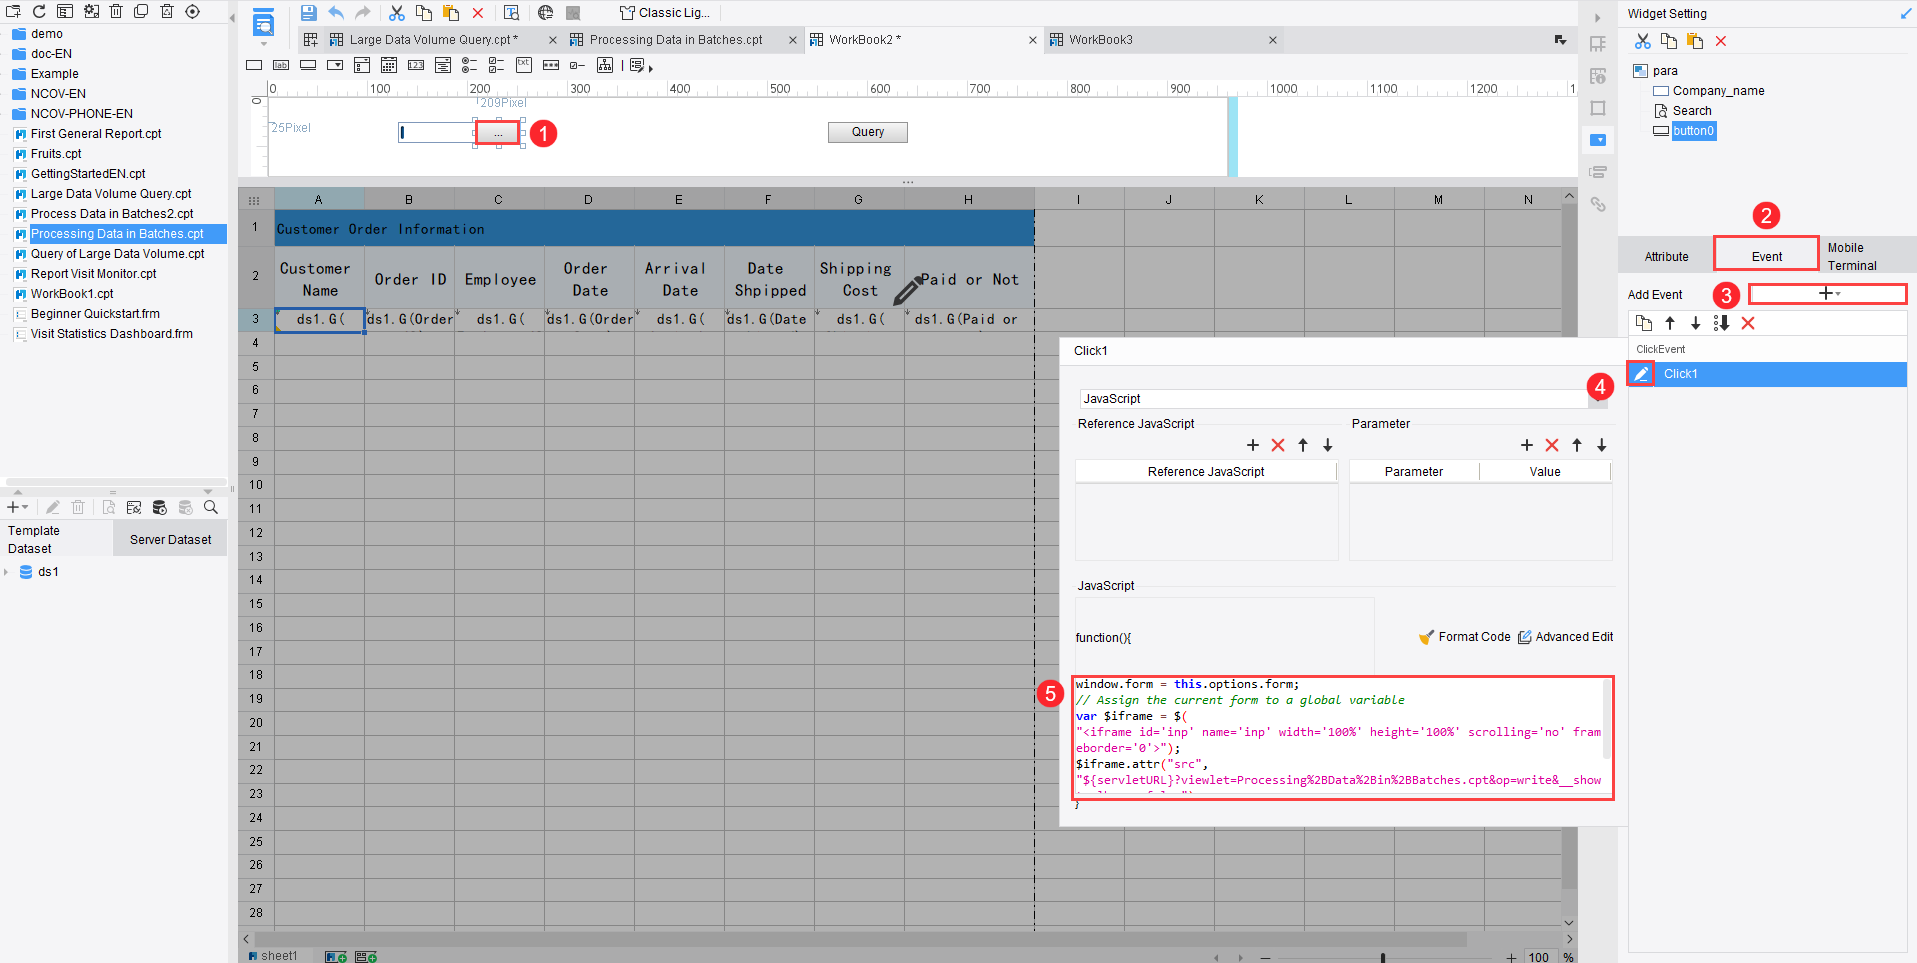Click the Format Code broom icon
1917x963 pixels.
(x=1426, y=637)
